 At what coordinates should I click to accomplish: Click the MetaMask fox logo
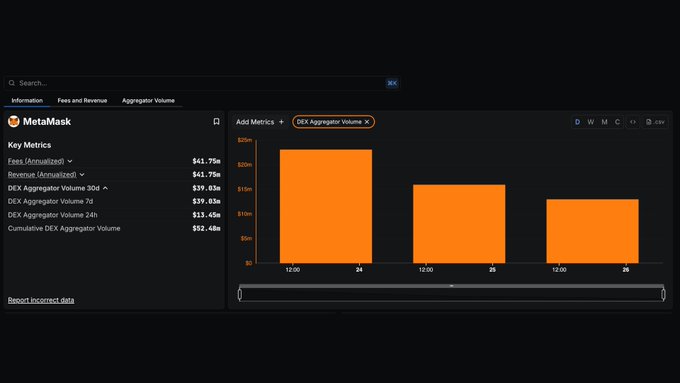(x=14, y=121)
